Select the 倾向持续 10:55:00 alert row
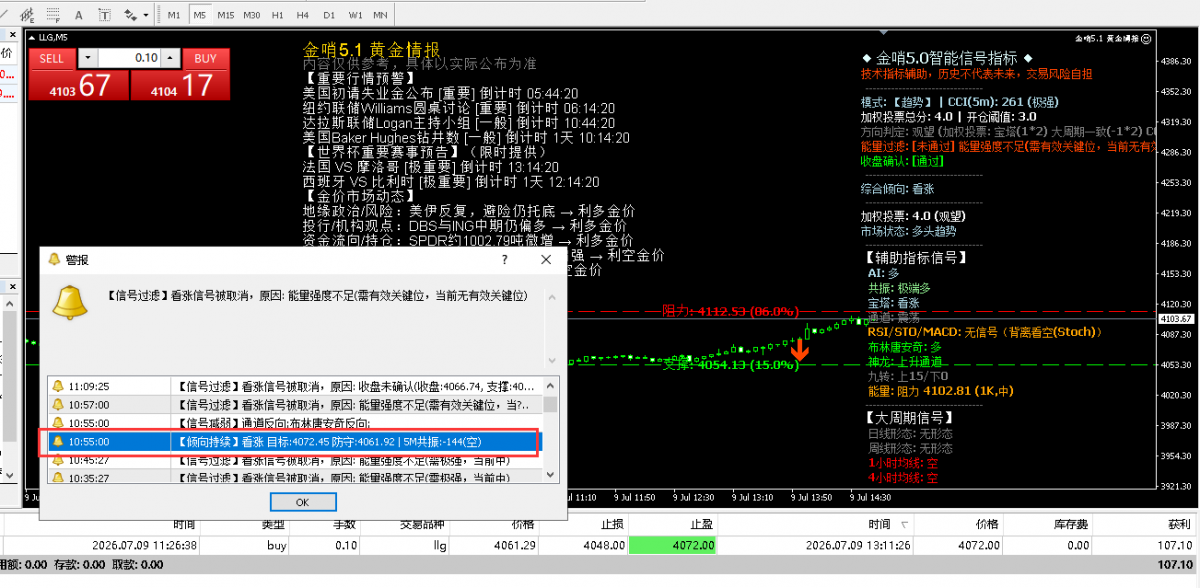The height and width of the screenshot is (588, 1200). coord(295,442)
